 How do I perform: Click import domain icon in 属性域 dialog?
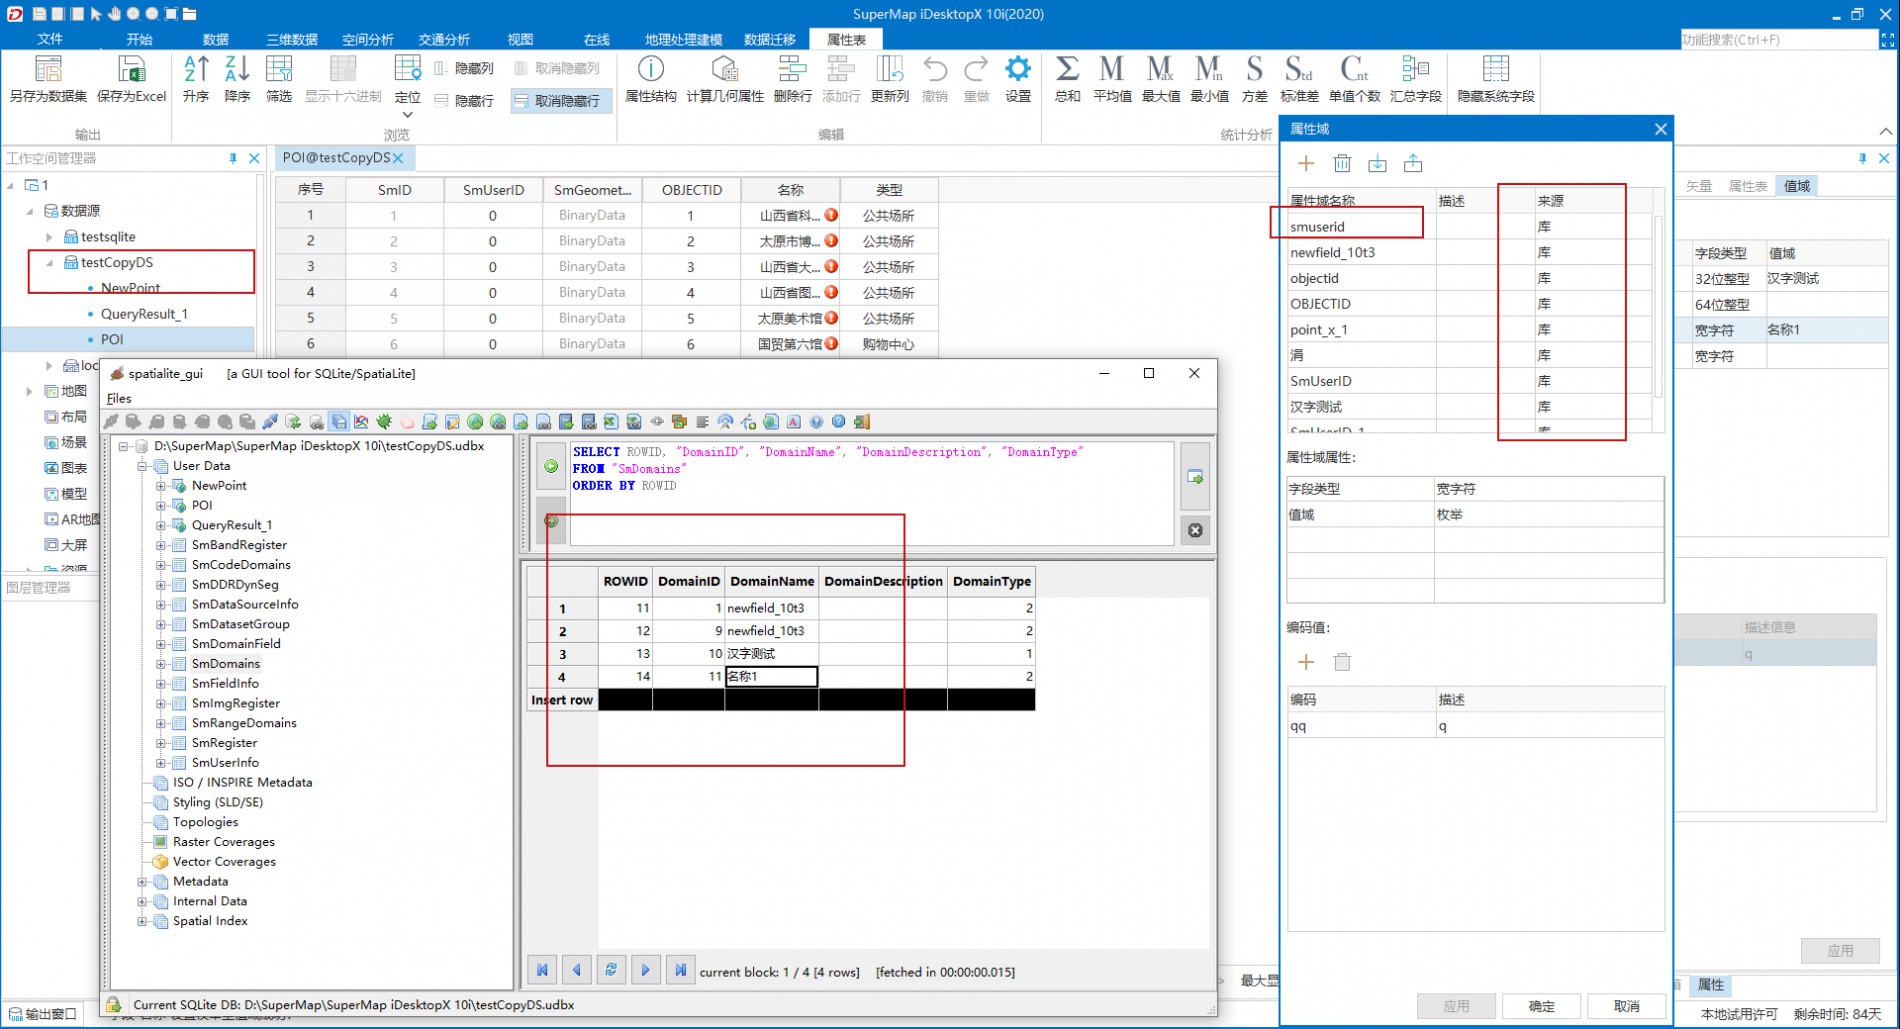pyautogui.click(x=1377, y=163)
